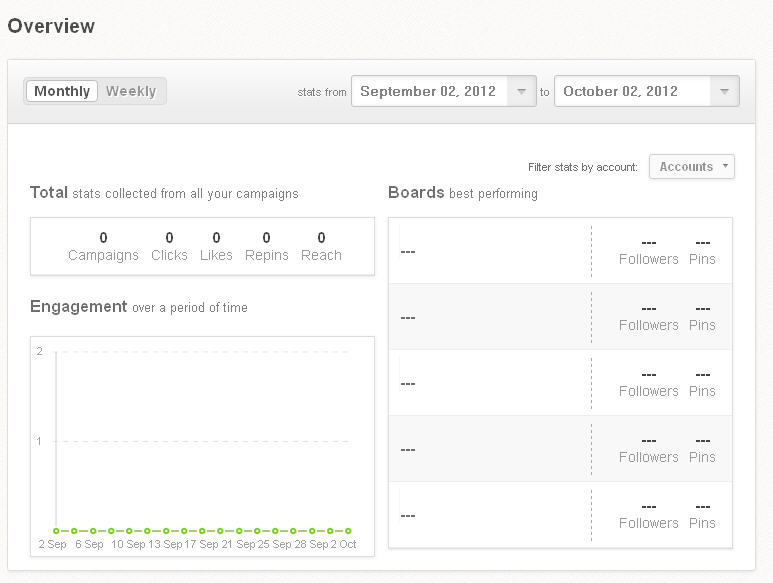Click the 2 Oct data point on Engagement chart
Viewport: 773px width, 583px height.
tap(348, 531)
